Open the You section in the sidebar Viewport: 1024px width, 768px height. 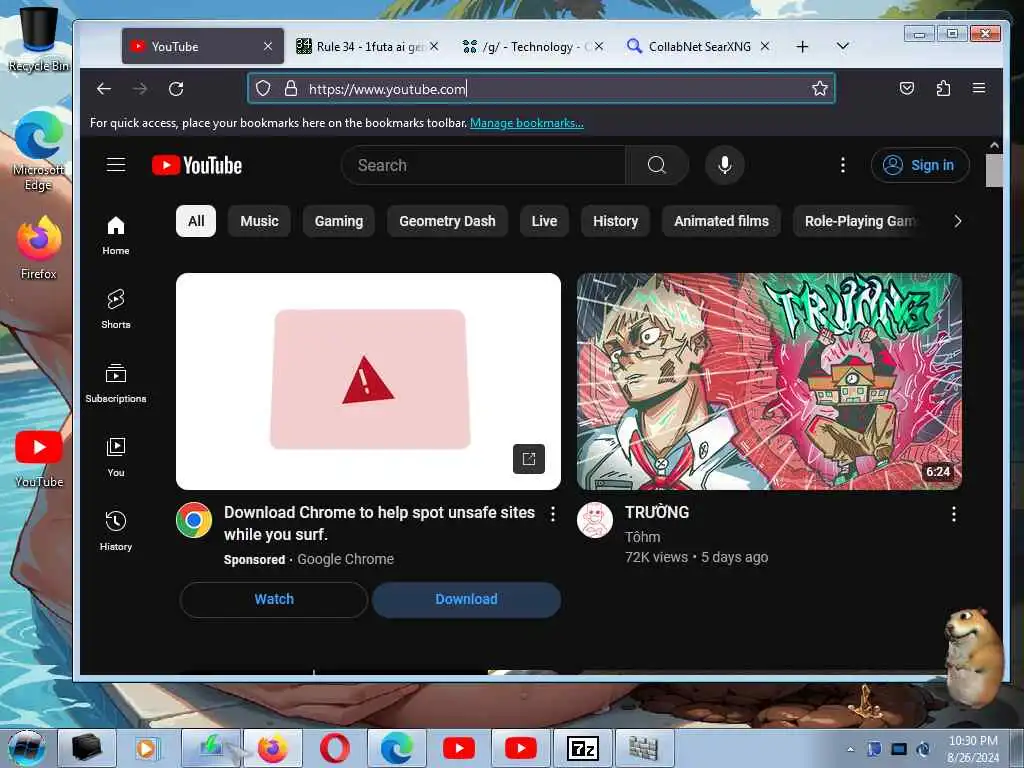point(116,457)
